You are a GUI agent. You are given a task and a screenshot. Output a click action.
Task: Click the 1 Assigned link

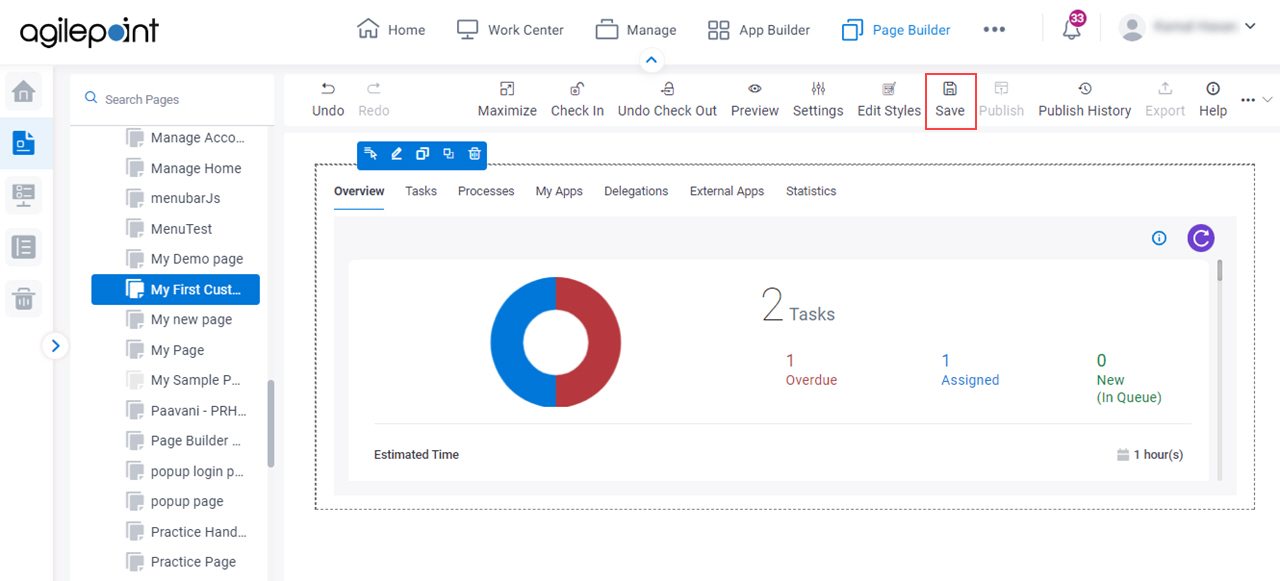click(970, 370)
